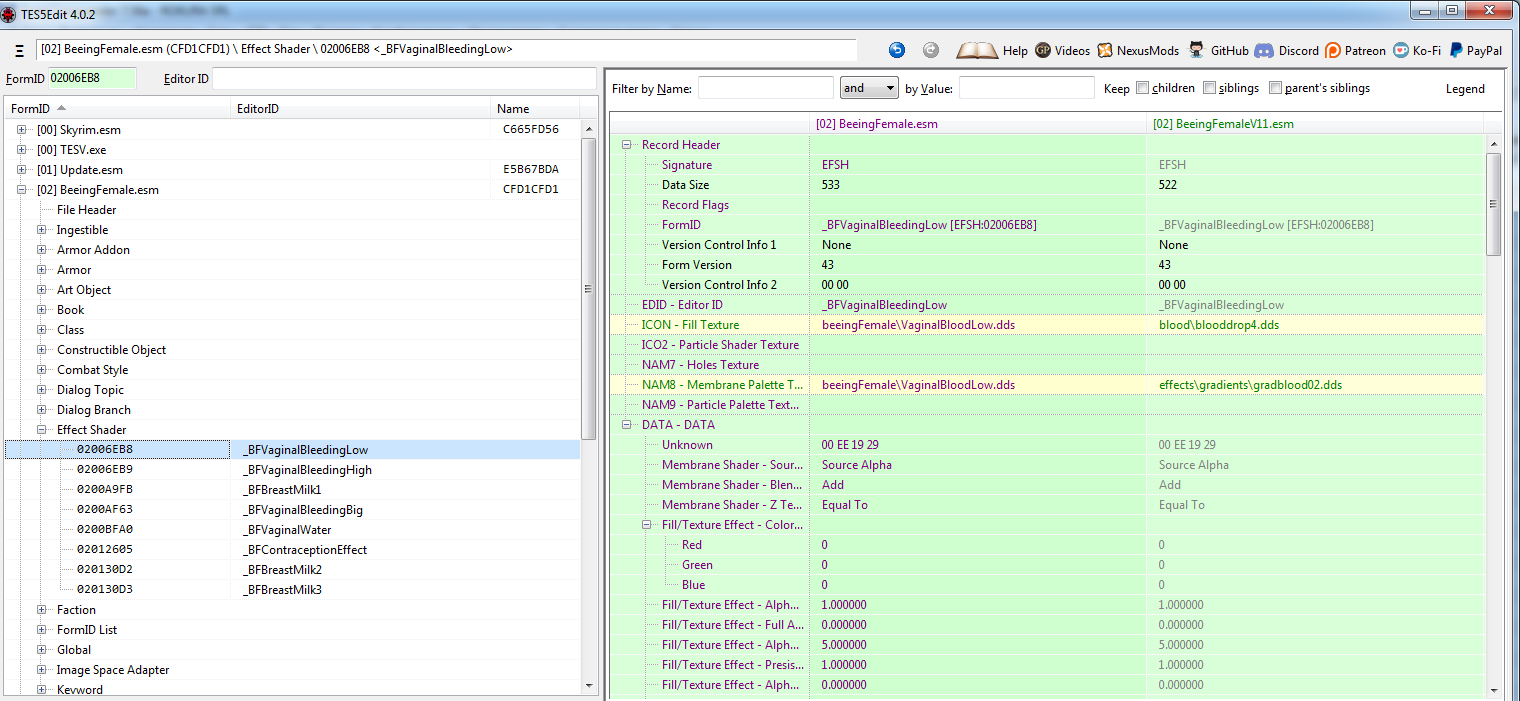Open the hamburger main menu
Image resolution: width=1520 pixels, height=701 pixels.
point(20,51)
